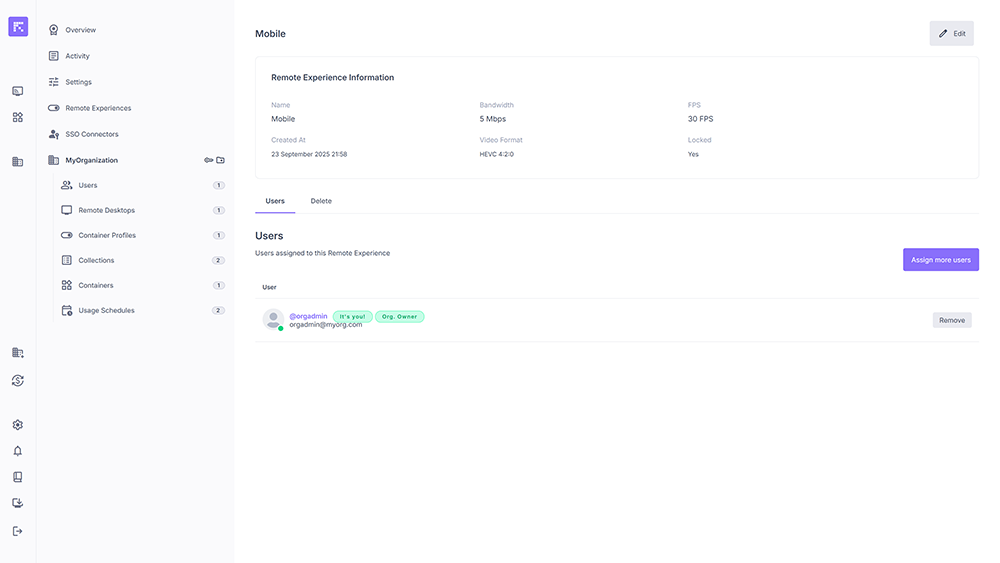The image size is (1000, 563).
Task: Open Container Profiles in the sidebar
Action: point(107,235)
